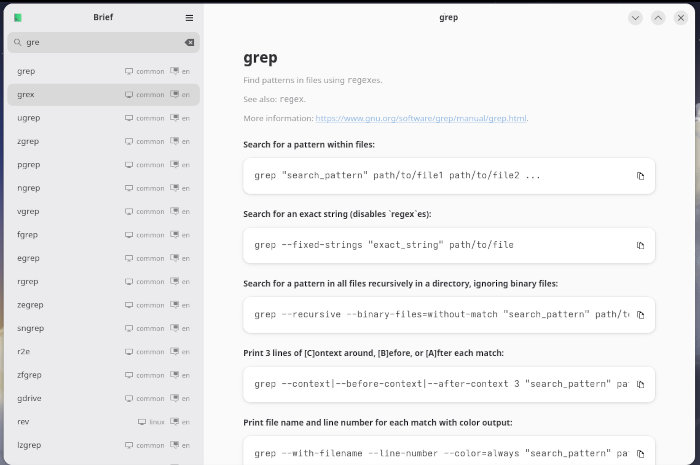Copy the recursive grep command
This screenshot has width=700, height=465.
640,315
